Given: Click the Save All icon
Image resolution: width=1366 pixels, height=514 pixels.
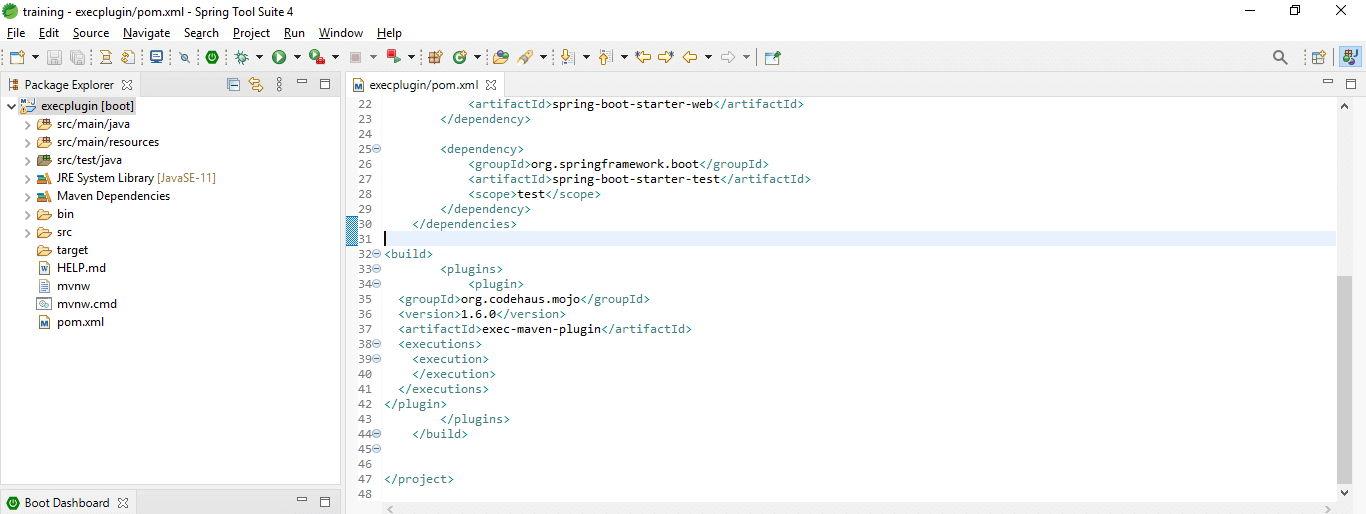Looking at the screenshot, I should tap(77, 58).
